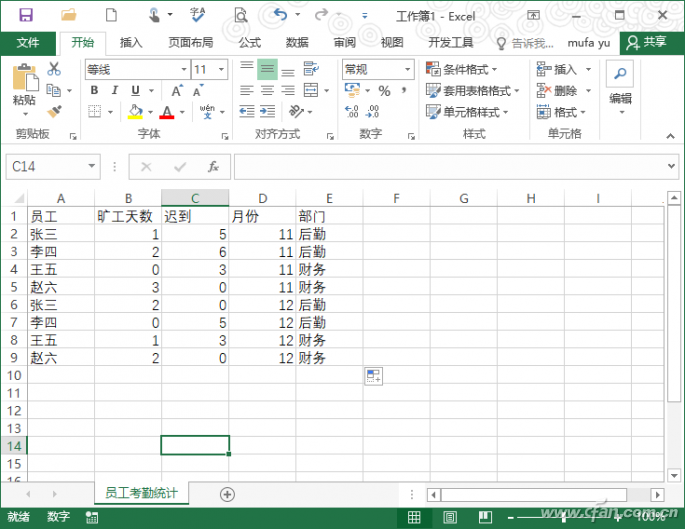This screenshot has width=685, height=529.
Task: Select the Format Painter brush
Action: click(54, 111)
